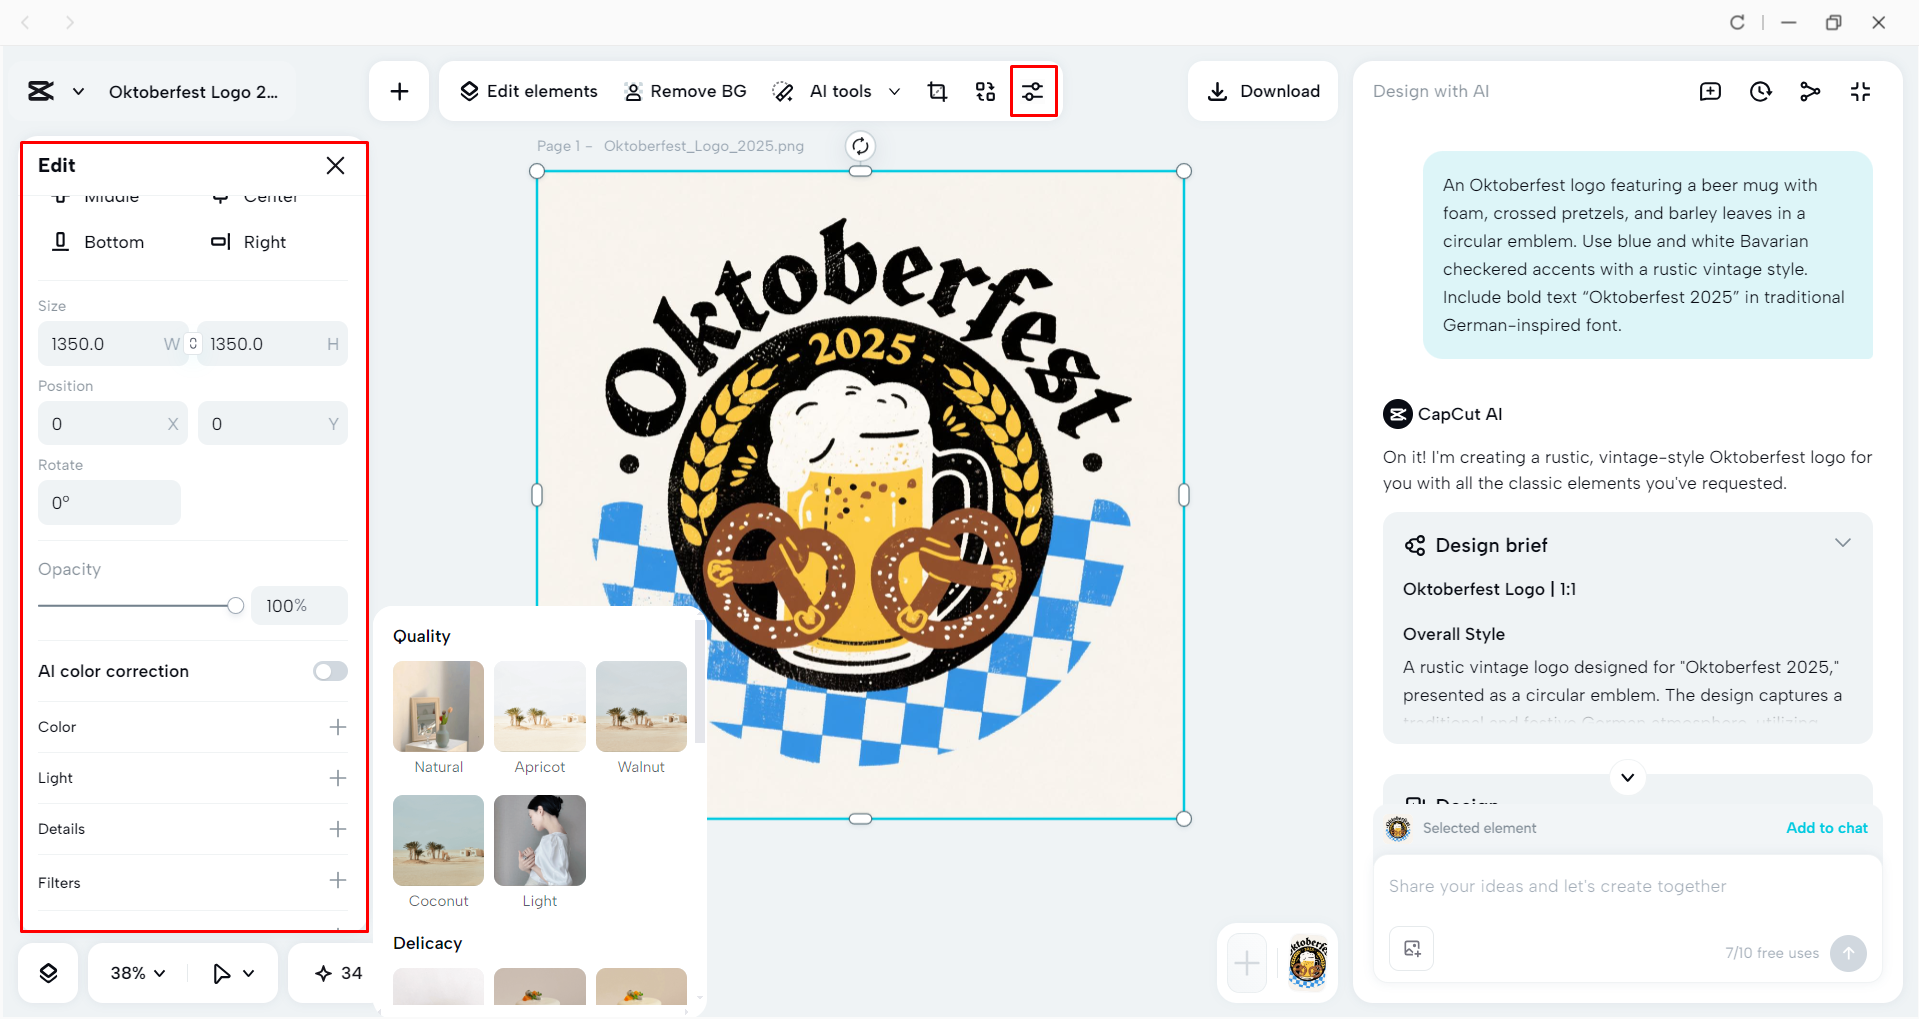Open the chat history icon
Image resolution: width=1919 pixels, height=1019 pixels.
tap(1760, 92)
